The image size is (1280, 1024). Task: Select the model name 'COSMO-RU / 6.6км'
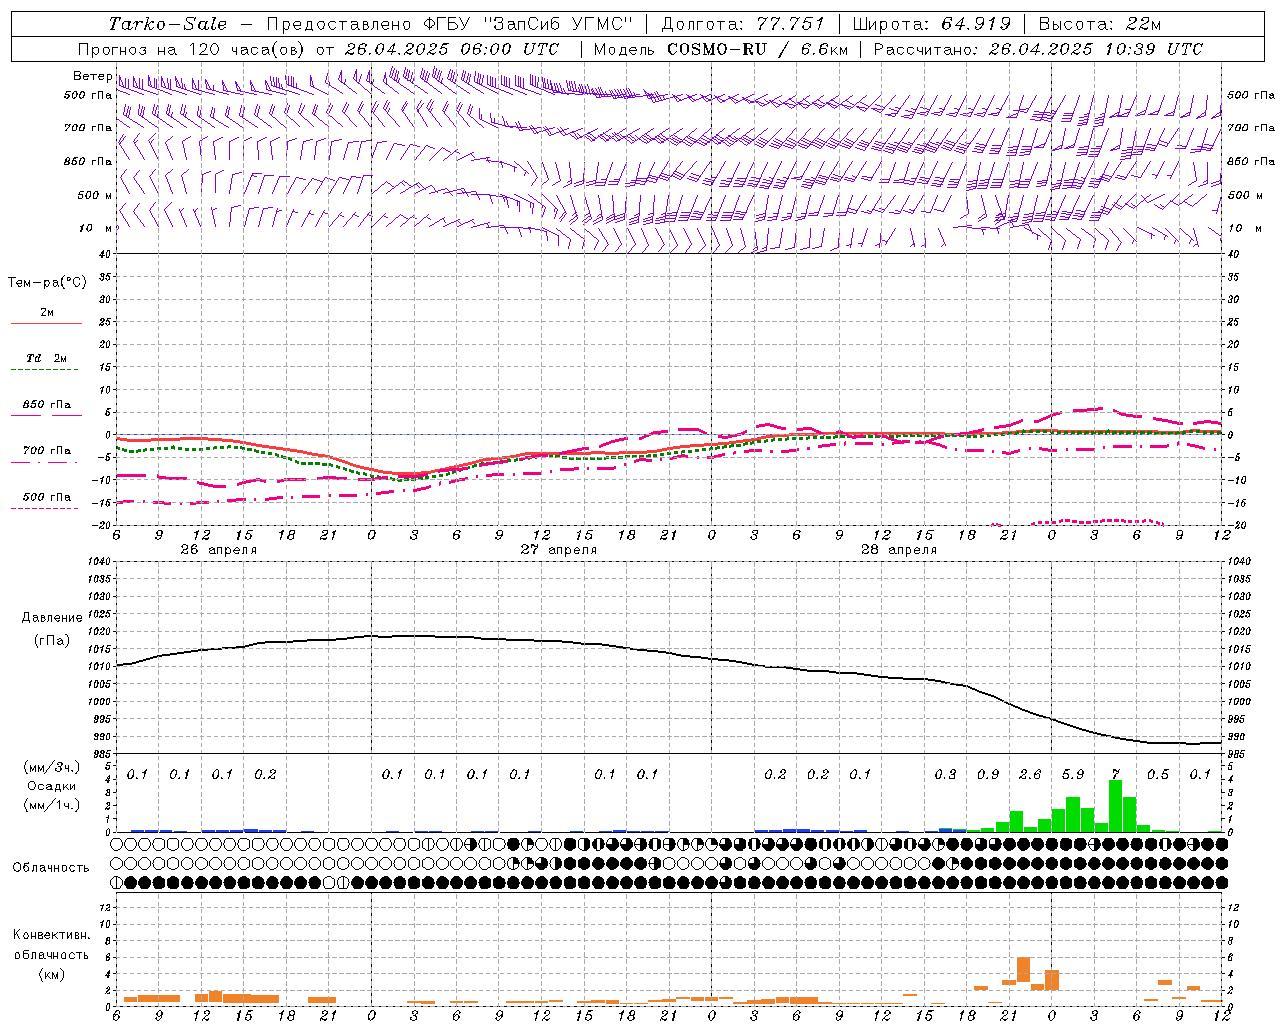(757, 49)
